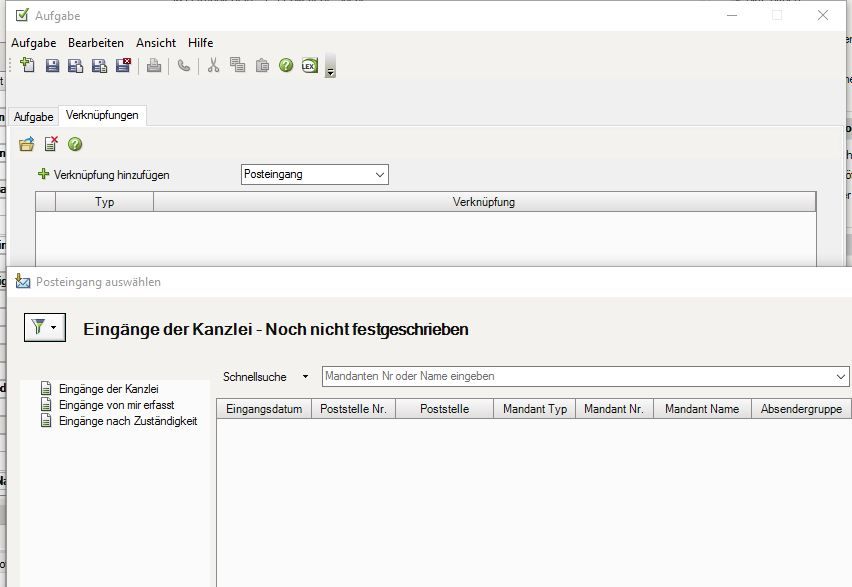Click the paste clipboard toolbar icon
Screen dimensions: 852x587
tap(262, 66)
